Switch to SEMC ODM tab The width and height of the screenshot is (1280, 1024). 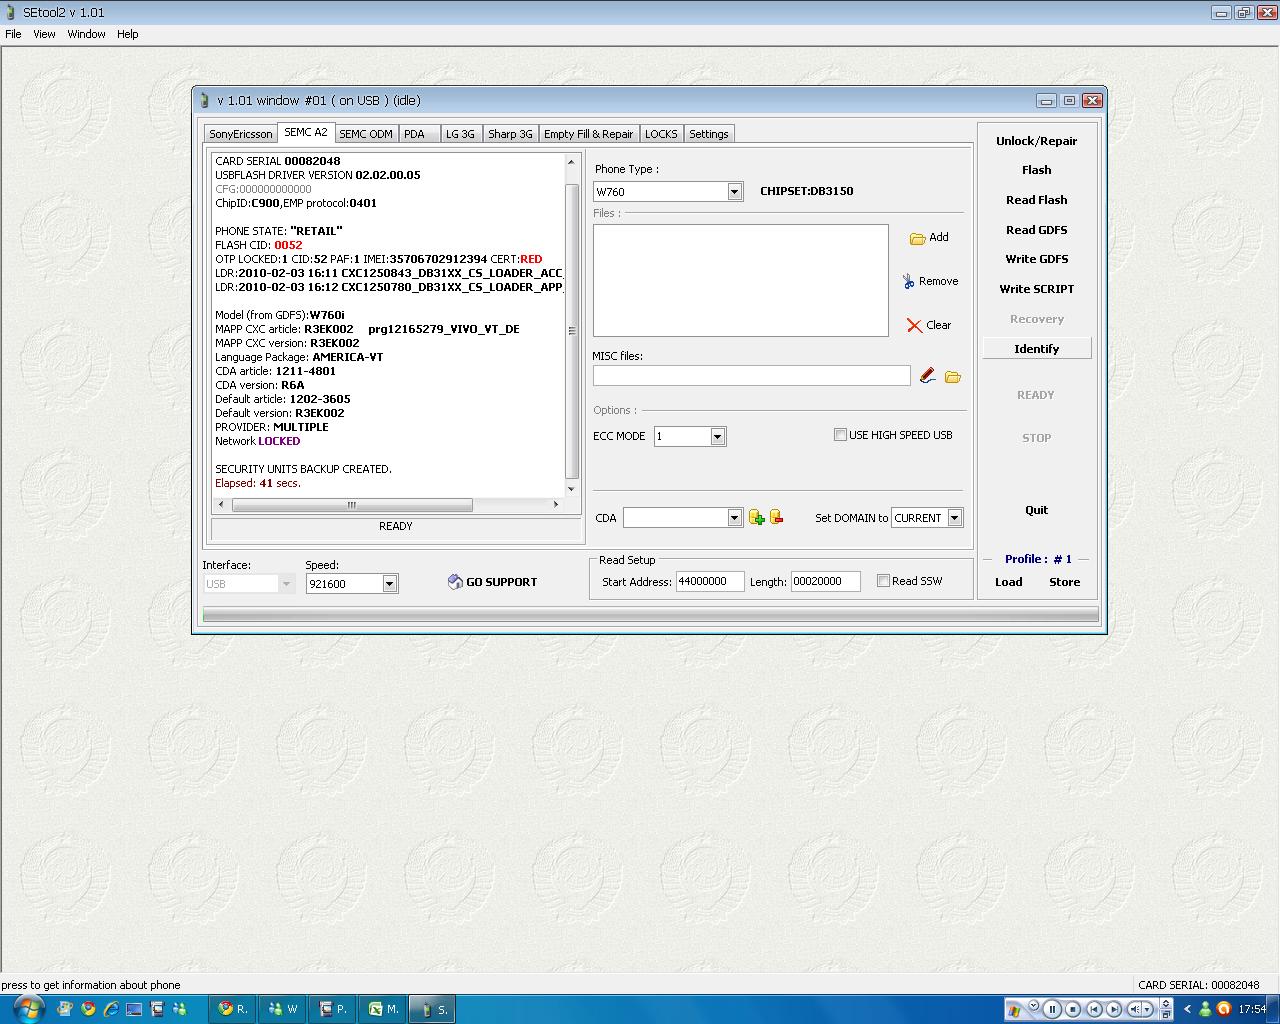point(366,134)
